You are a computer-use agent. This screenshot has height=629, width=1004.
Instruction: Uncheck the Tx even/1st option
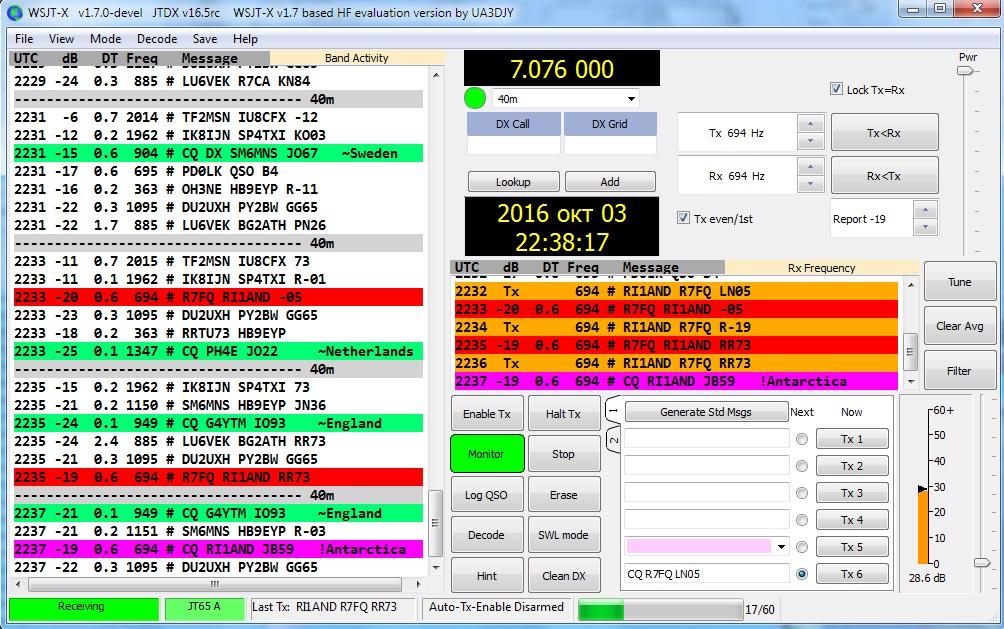coord(684,219)
